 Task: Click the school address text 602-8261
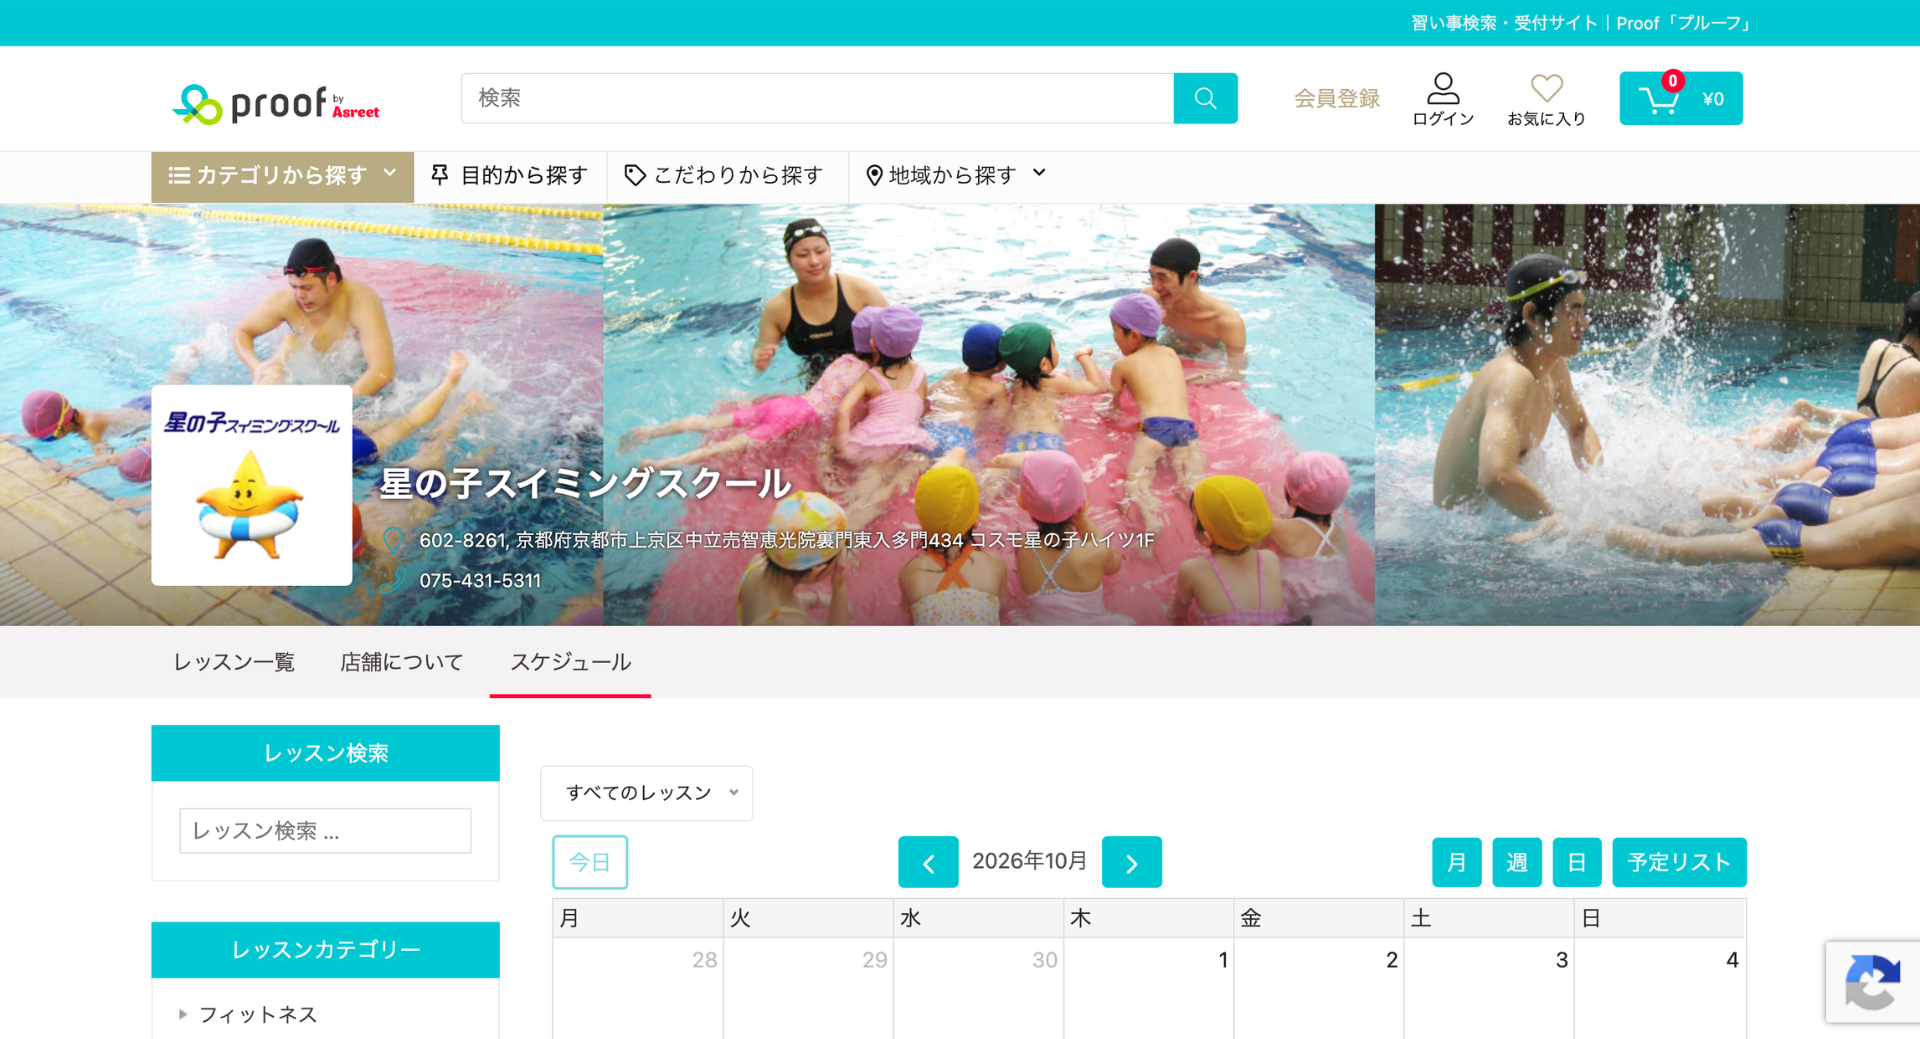(787, 540)
